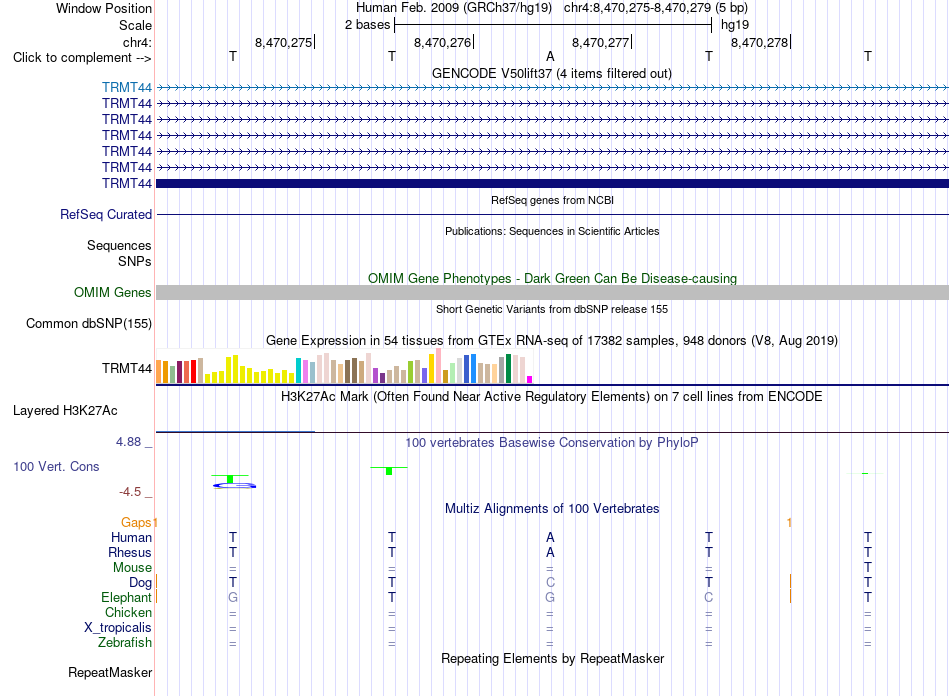Click the hg19 text beside scale bar
Screen dimensions: 950x696
[x=734, y=25]
